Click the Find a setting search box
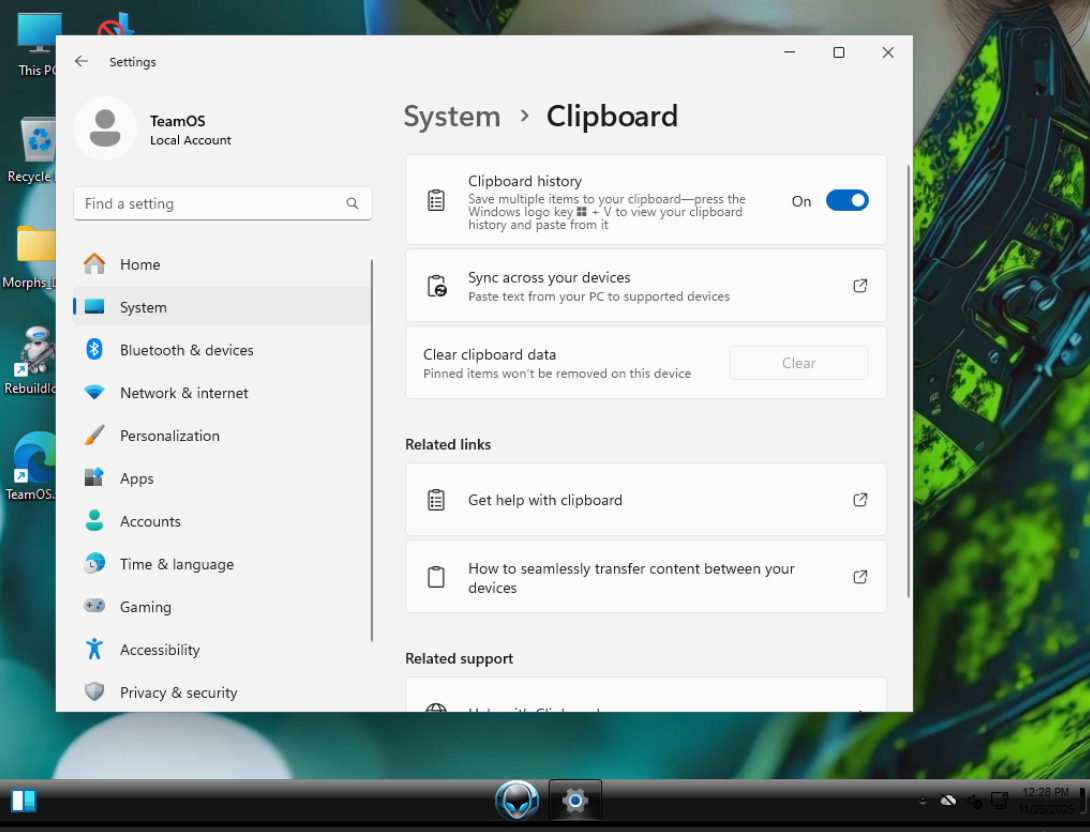The height and width of the screenshot is (832, 1090). 222,203
